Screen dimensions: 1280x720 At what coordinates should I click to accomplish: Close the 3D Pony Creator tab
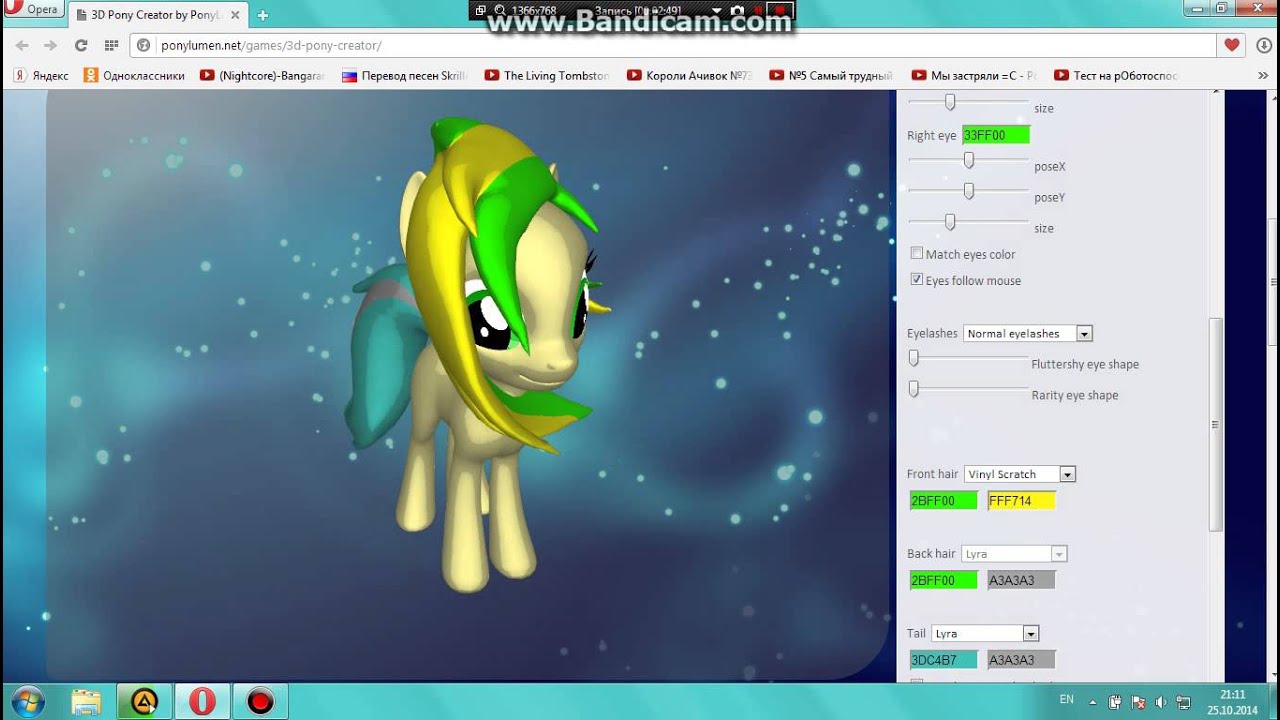pyautogui.click(x=235, y=15)
